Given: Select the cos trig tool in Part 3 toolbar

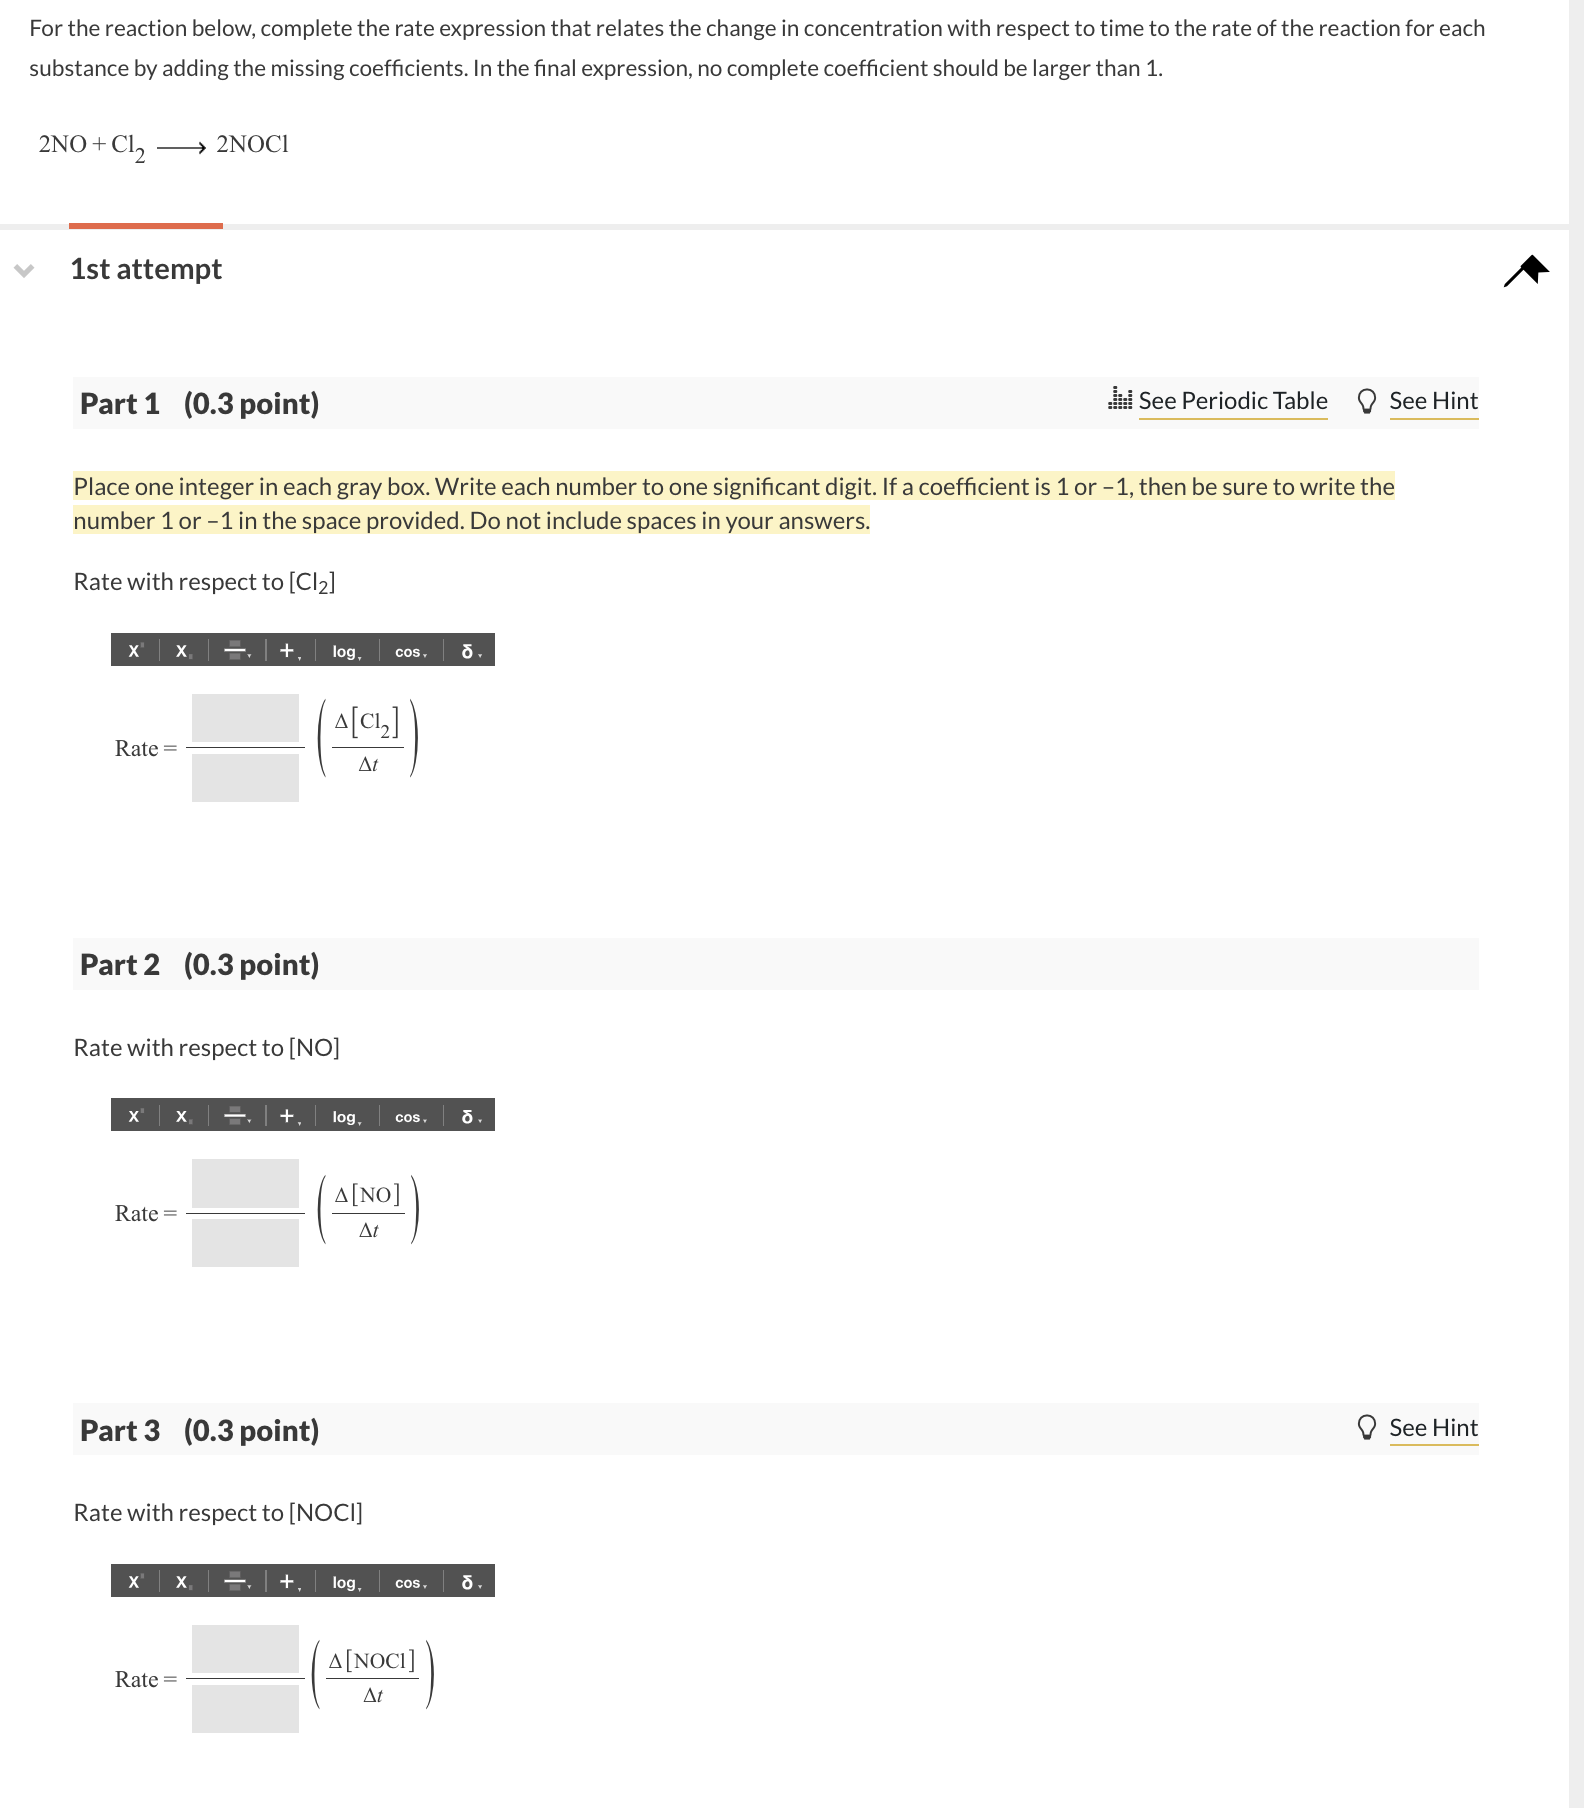Looking at the screenshot, I should point(408,1583).
